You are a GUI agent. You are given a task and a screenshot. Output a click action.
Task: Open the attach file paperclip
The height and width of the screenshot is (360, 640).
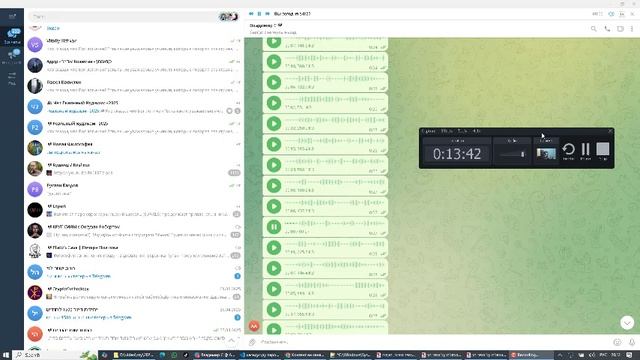(252, 342)
